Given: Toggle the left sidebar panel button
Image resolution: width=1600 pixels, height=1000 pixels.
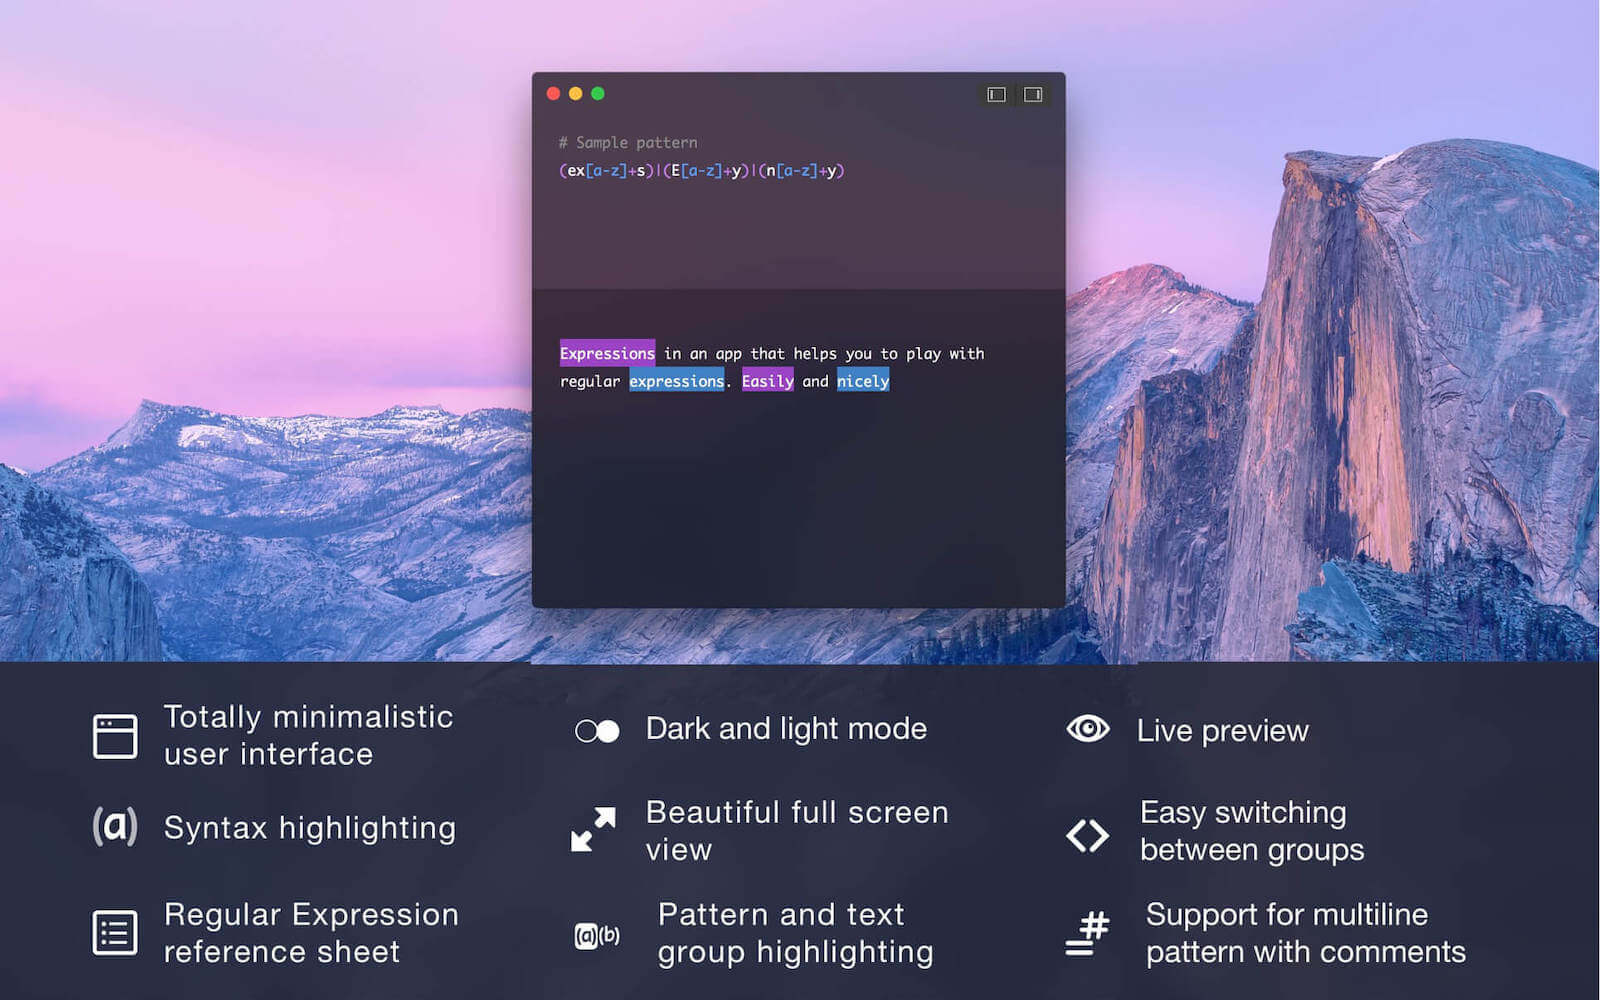Looking at the screenshot, I should 996,94.
